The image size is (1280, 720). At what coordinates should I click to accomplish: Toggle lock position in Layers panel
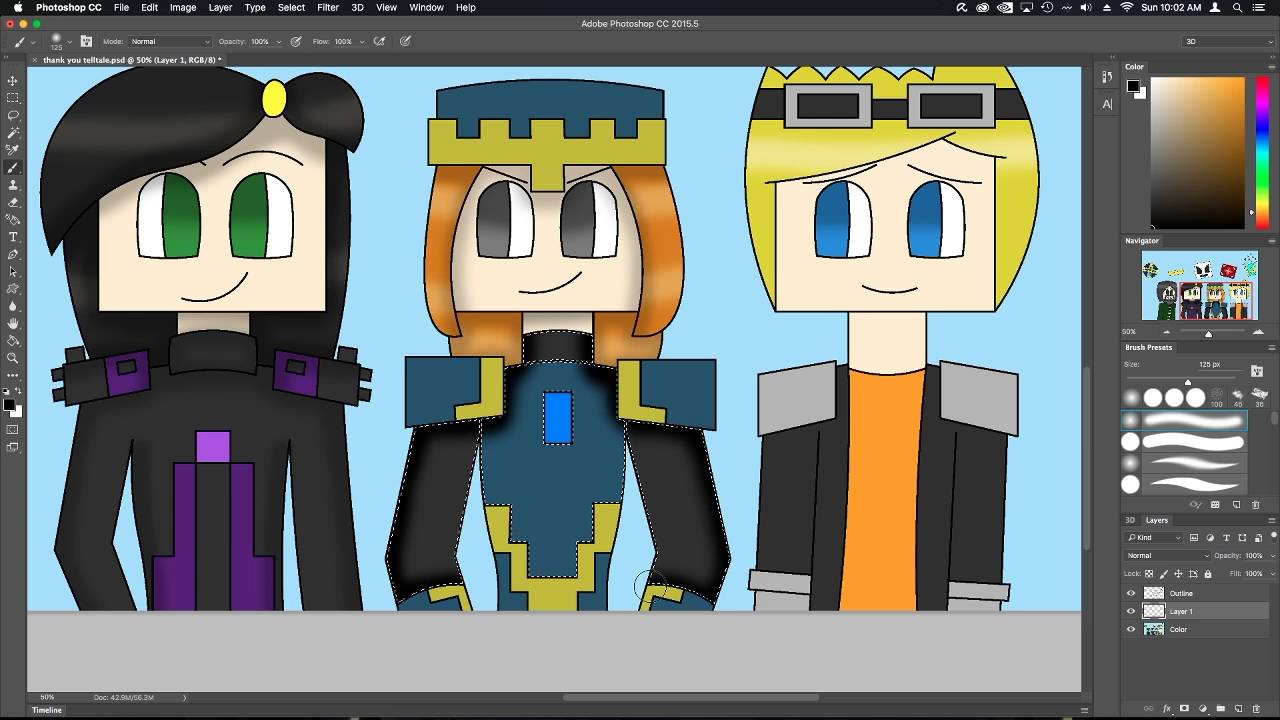click(1177, 574)
